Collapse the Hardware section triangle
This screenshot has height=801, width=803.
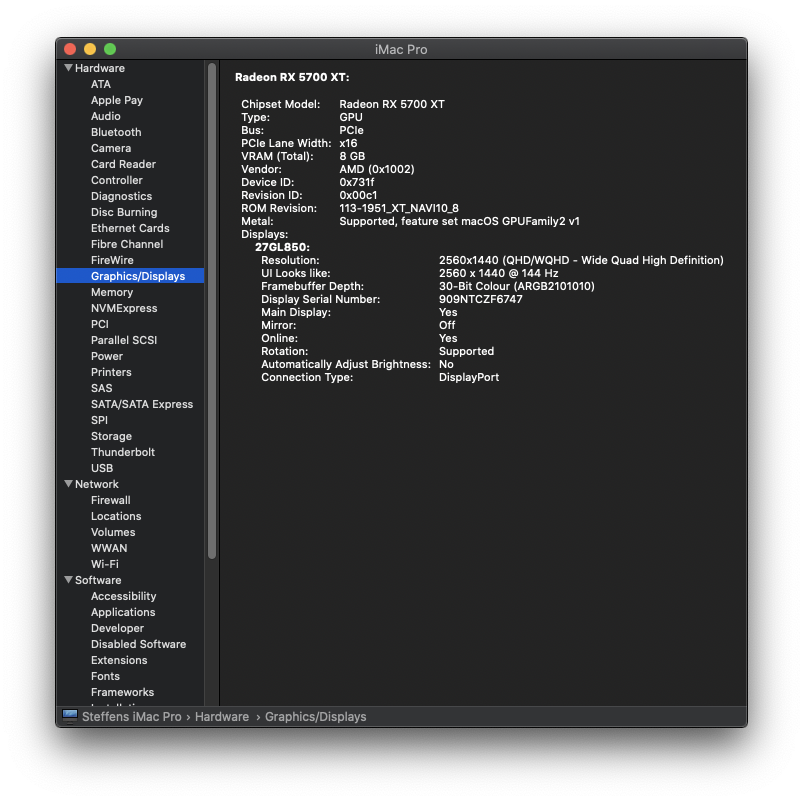[x=68, y=68]
